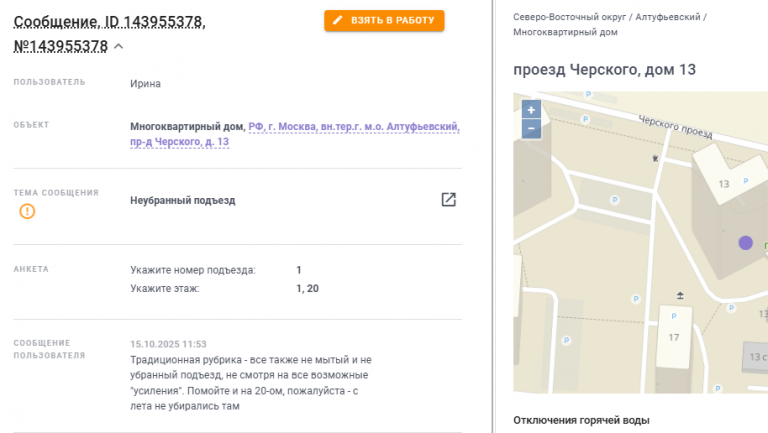Click the monument icon above building 17
Image resolution: width=768 pixels, height=433 pixels.
[681, 295]
